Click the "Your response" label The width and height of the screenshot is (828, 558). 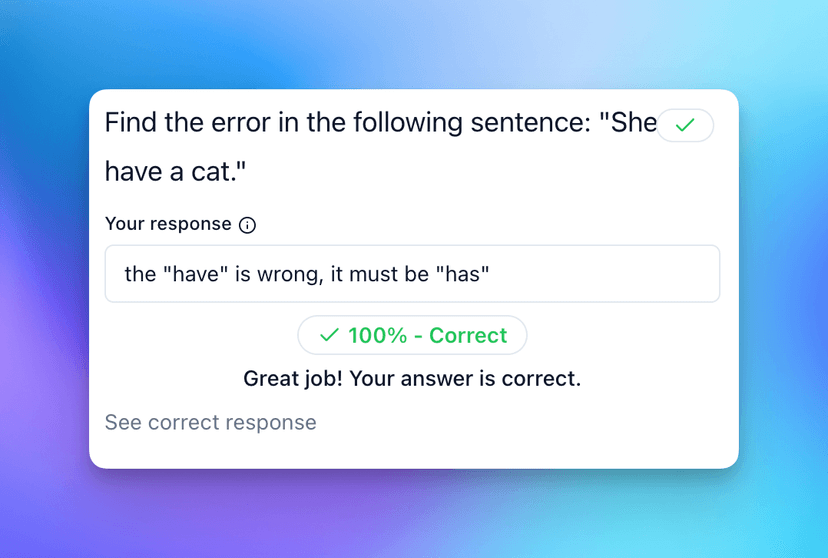[x=168, y=224]
